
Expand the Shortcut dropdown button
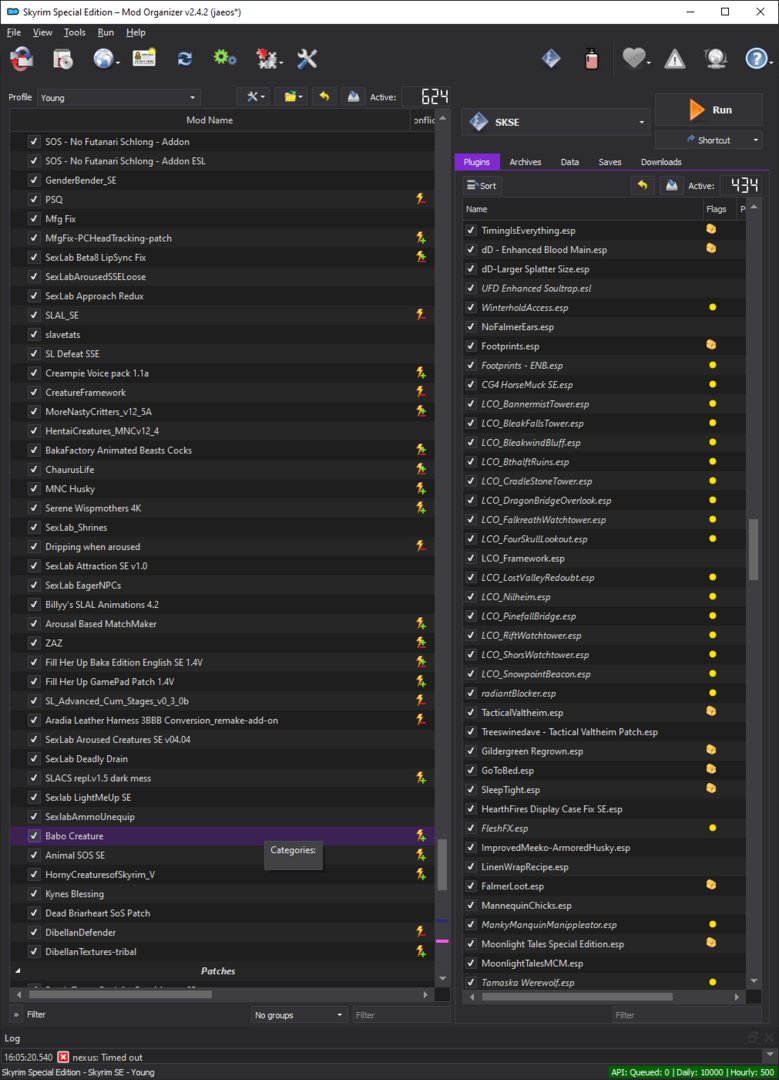coord(708,140)
